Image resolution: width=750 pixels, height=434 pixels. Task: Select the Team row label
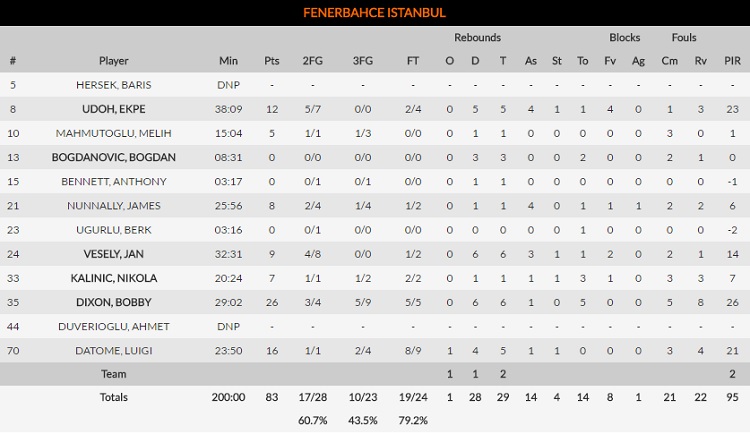[114, 373]
